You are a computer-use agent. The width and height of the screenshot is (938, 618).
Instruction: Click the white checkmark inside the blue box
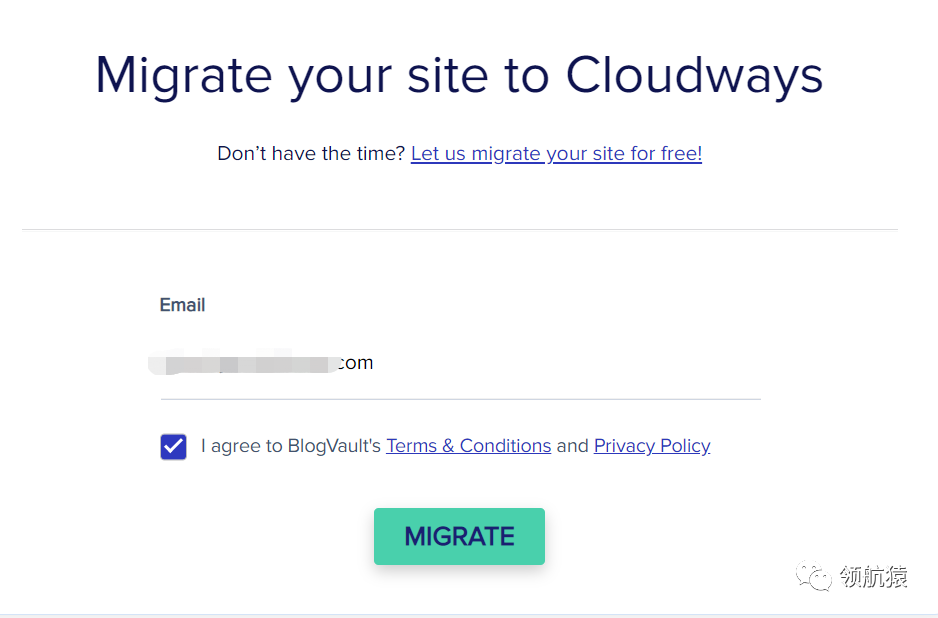(x=173, y=446)
